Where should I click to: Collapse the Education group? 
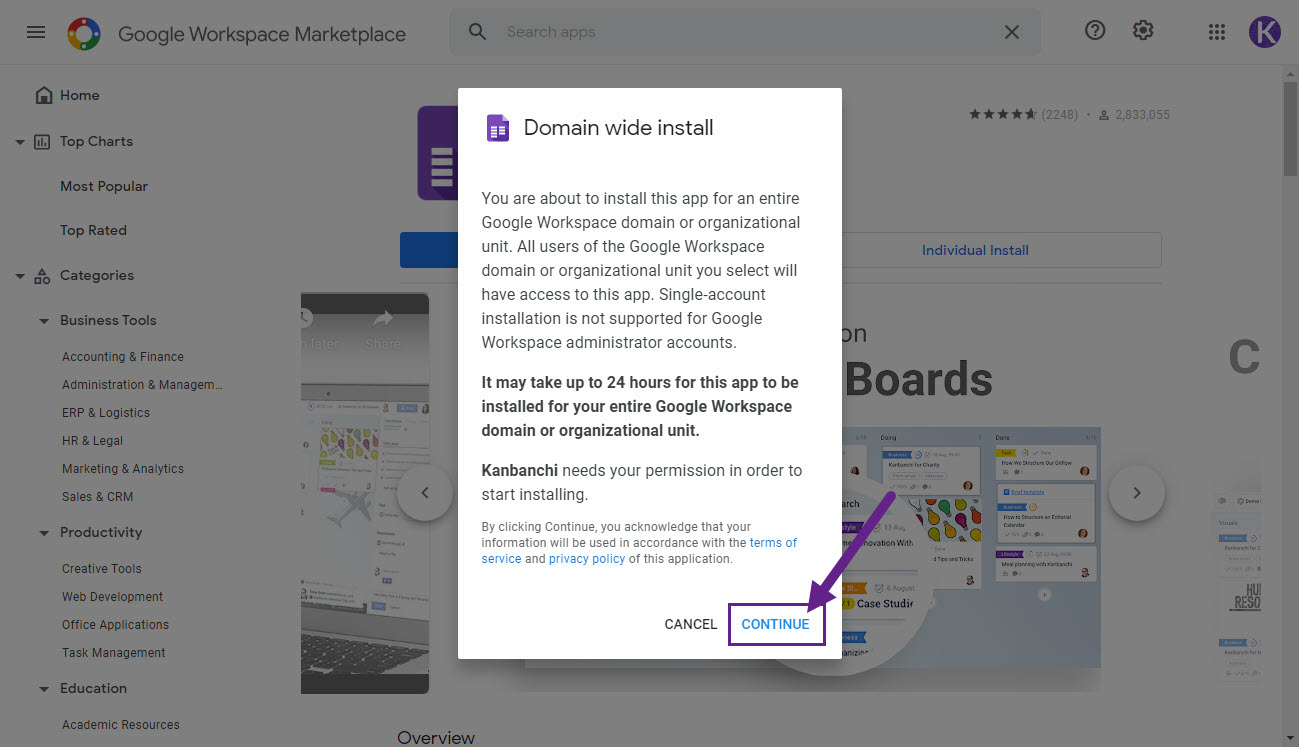pos(44,689)
